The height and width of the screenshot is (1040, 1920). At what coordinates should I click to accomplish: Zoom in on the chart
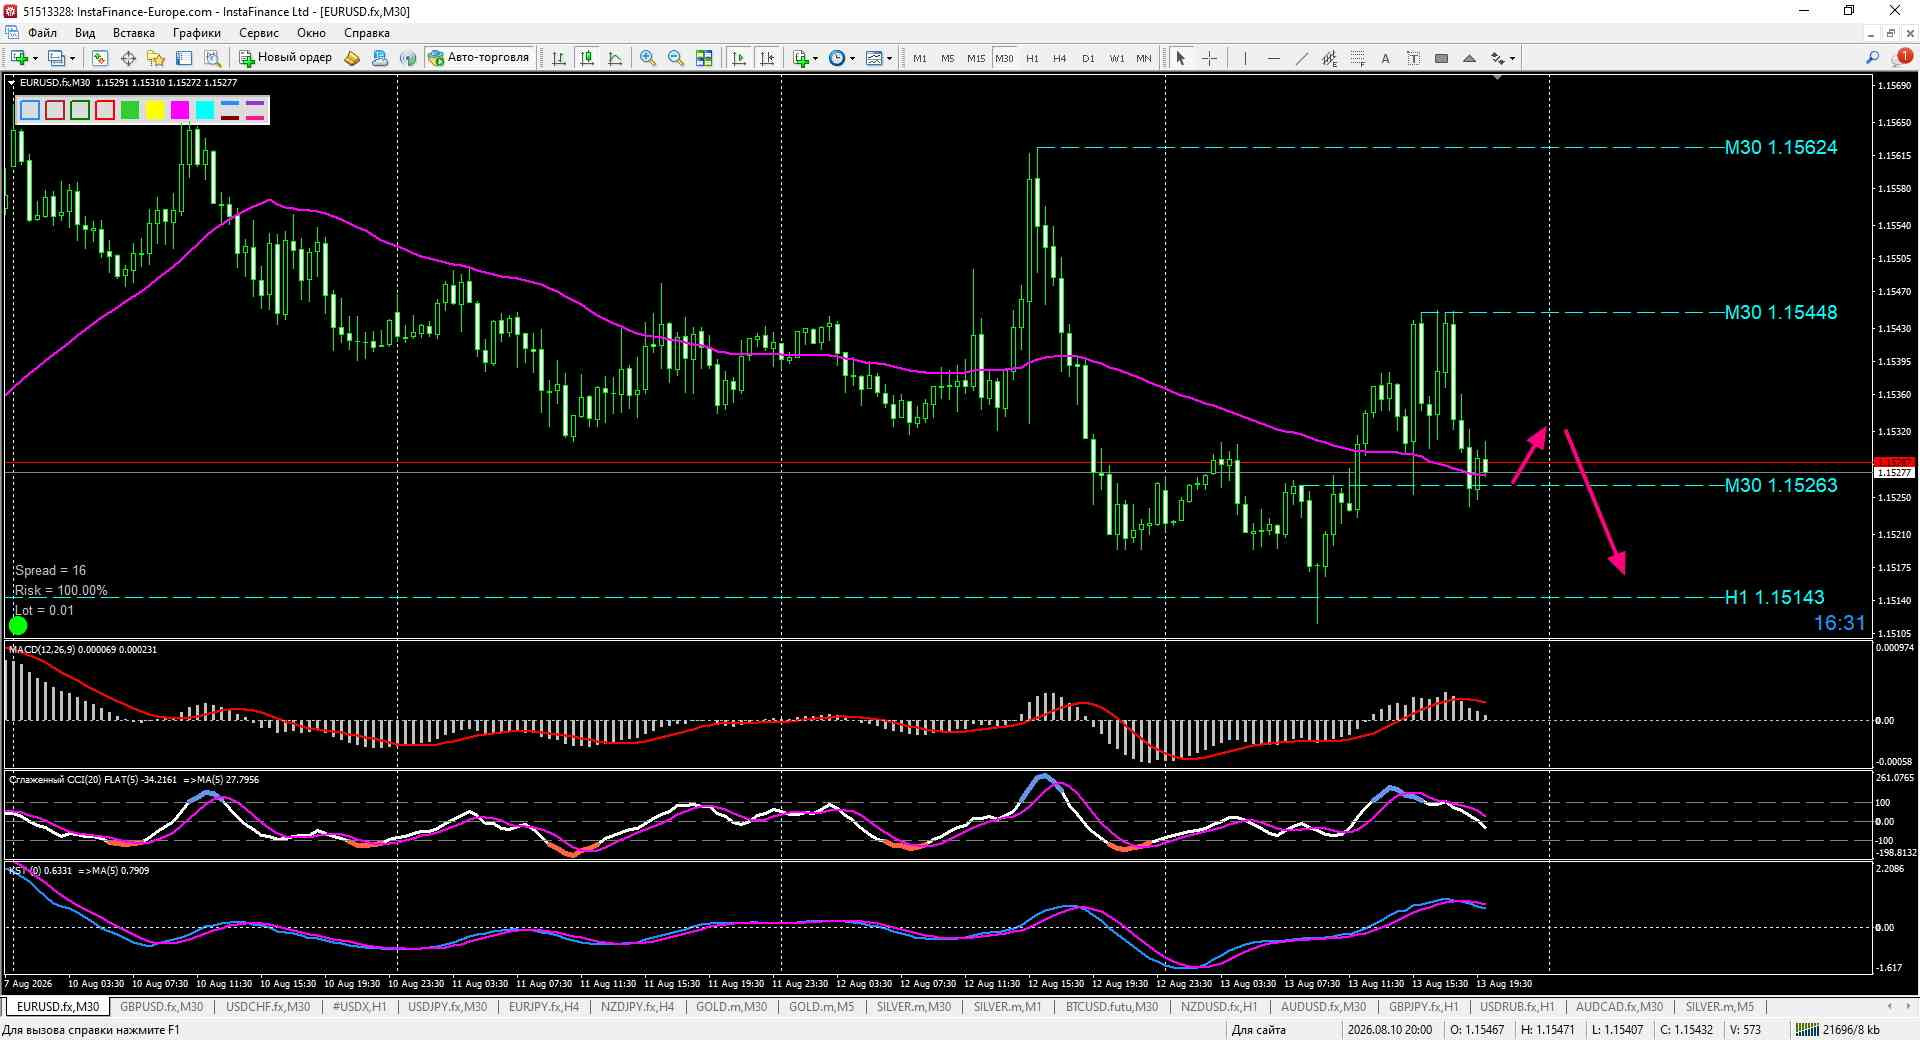click(648, 58)
